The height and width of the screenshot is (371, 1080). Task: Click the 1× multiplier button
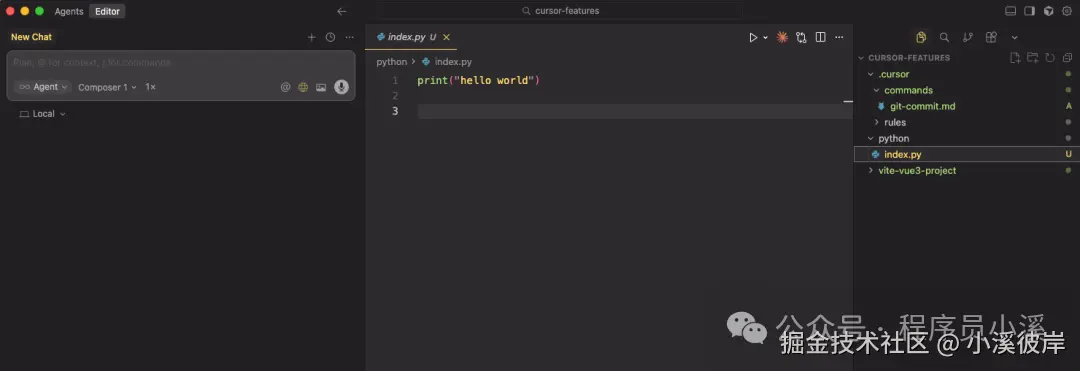pos(150,87)
